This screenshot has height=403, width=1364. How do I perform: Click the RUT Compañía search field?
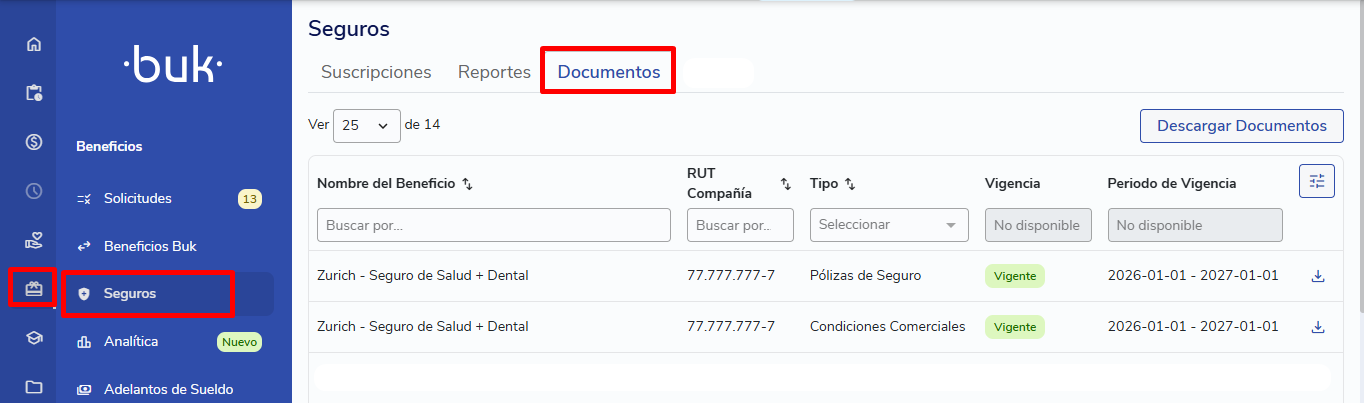(740, 225)
